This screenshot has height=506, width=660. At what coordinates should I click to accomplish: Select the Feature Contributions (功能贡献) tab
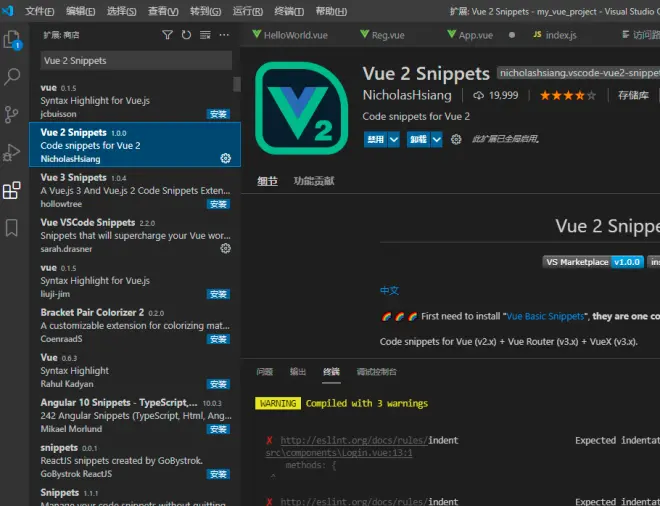click(314, 181)
